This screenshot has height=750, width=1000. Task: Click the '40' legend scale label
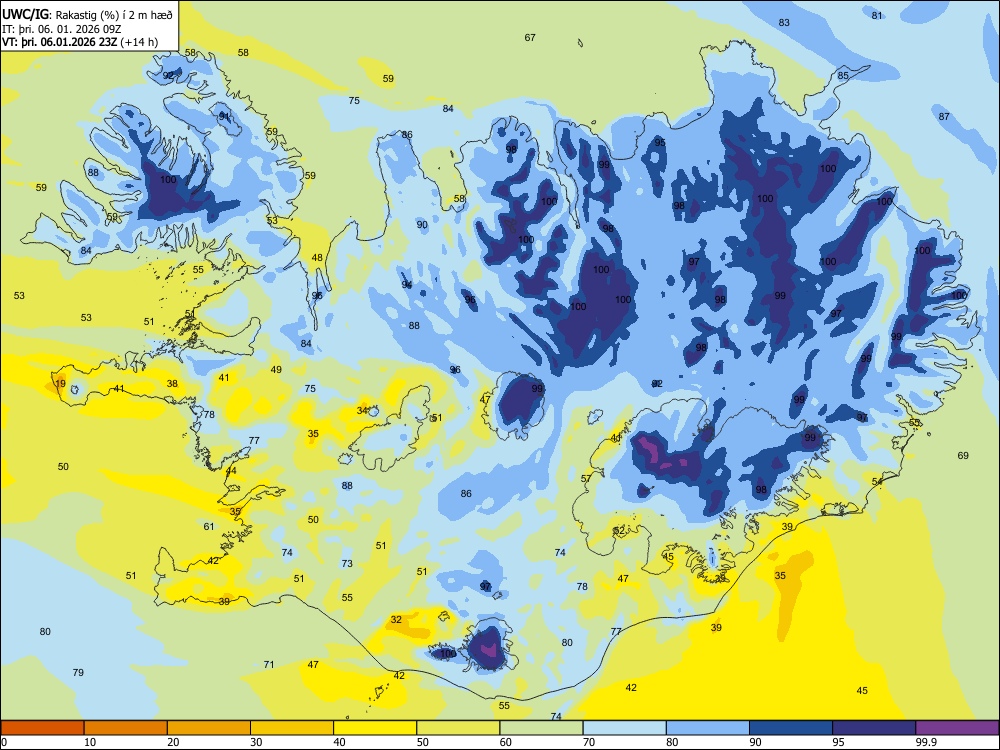[340, 742]
